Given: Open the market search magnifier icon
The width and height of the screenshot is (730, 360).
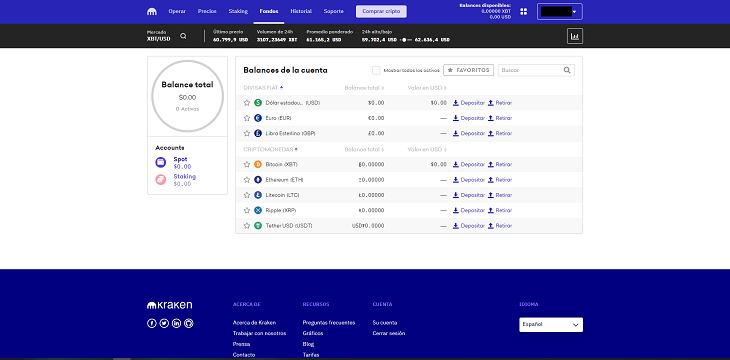Looking at the screenshot, I should [183, 36].
